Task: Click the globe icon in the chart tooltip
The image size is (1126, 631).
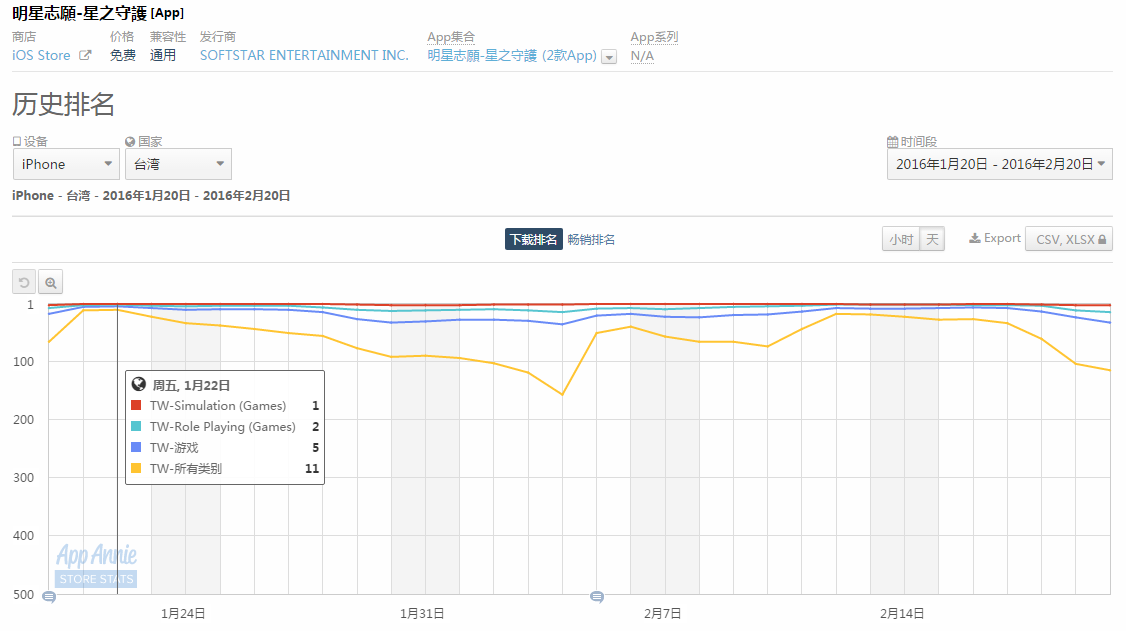Action: tap(139, 385)
